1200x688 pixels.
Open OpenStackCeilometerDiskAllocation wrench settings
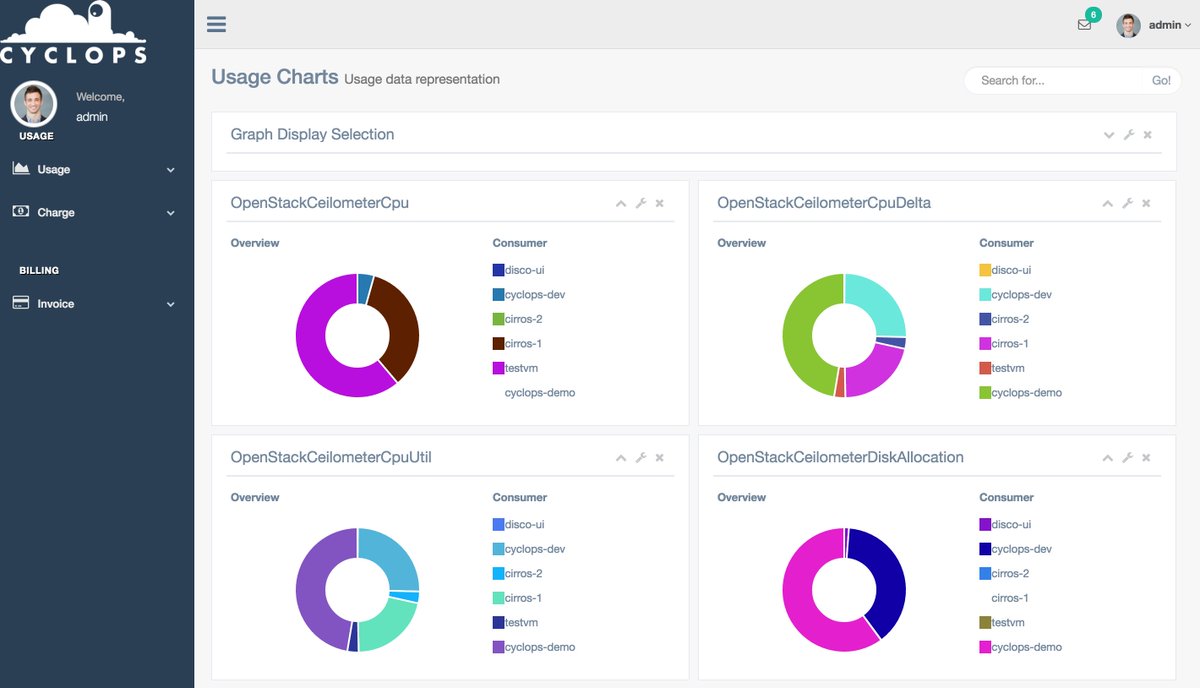[x=1127, y=458]
